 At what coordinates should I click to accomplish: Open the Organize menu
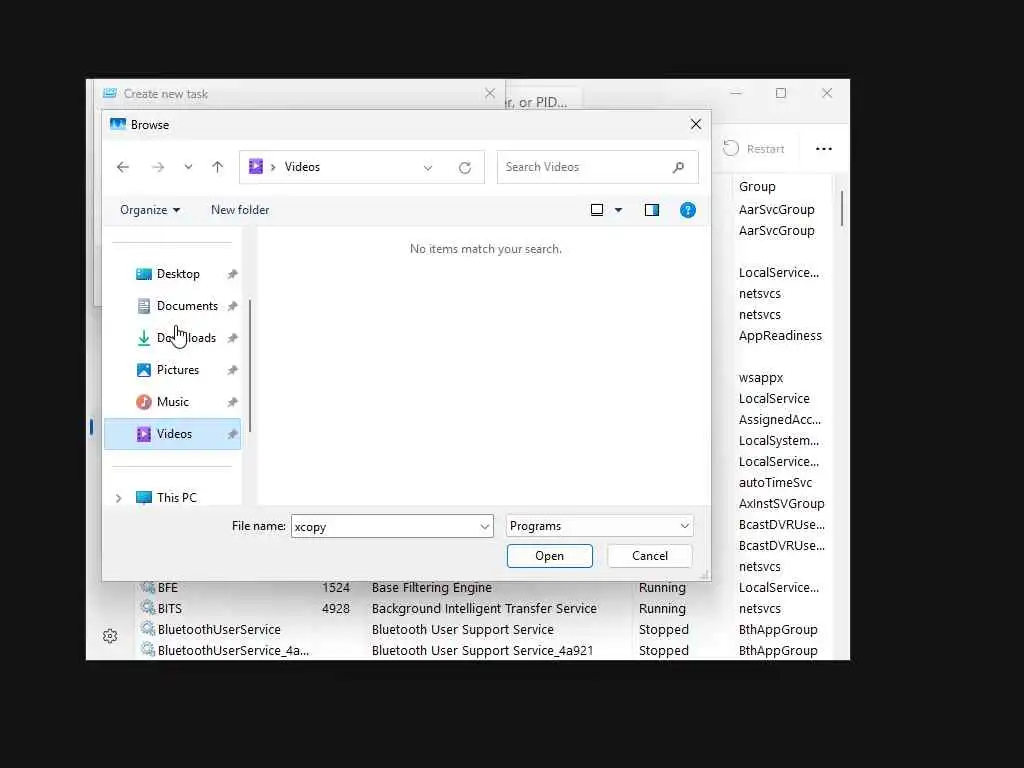coord(150,210)
